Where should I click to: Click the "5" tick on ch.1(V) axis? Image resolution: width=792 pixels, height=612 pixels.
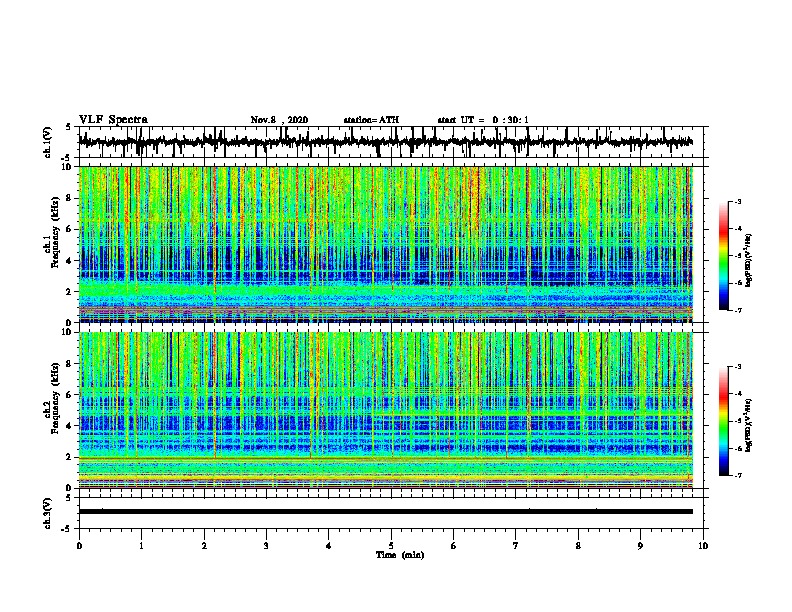click(68, 127)
